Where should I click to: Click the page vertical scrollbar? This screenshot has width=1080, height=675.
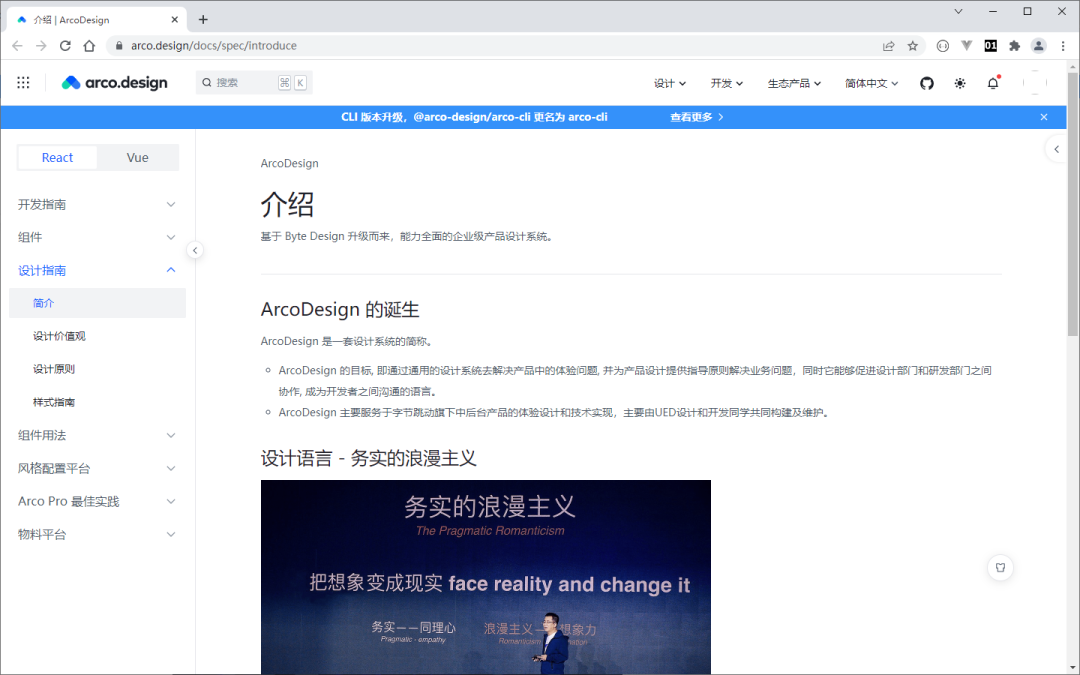pyautogui.click(x=1072, y=203)
